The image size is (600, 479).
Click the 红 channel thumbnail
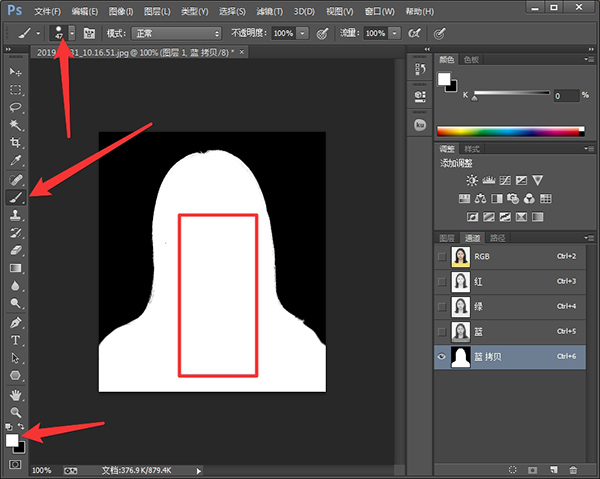(462, 281)
